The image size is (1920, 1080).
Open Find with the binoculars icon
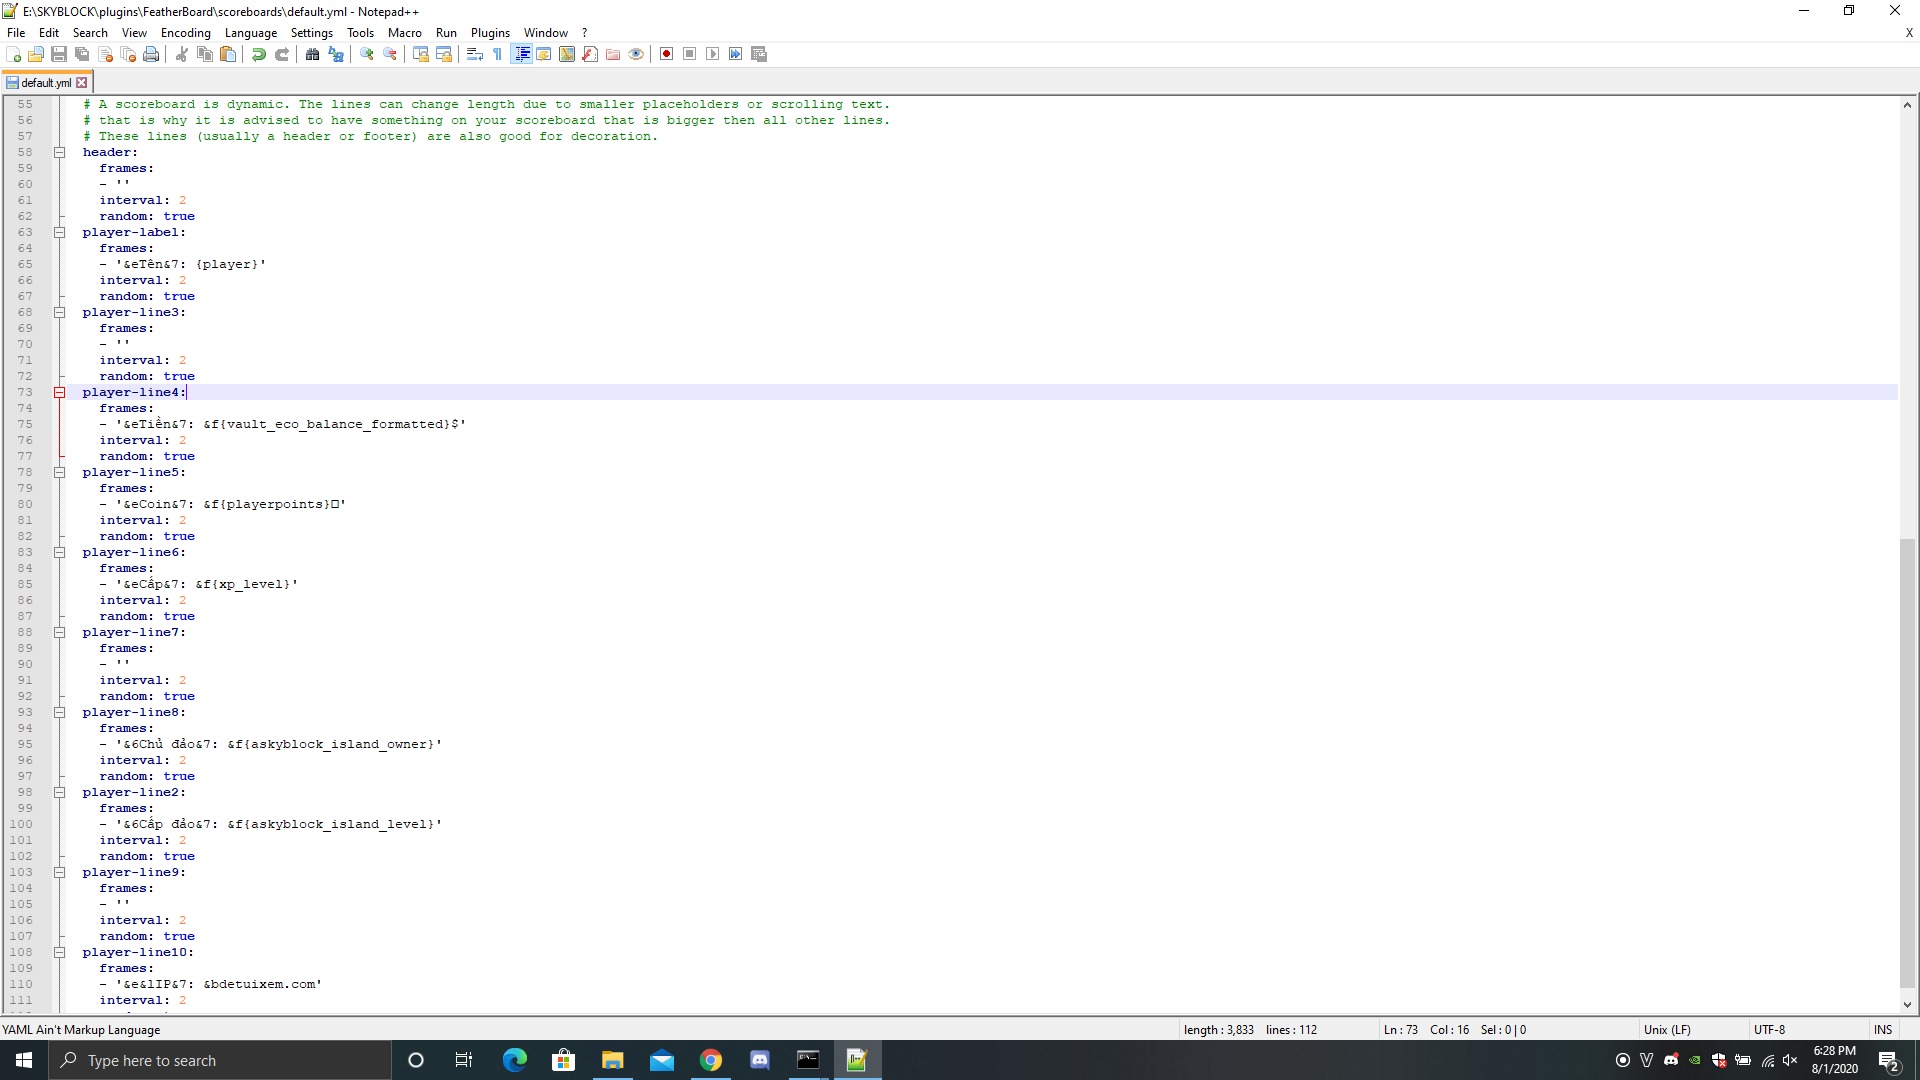pos(313,54)
